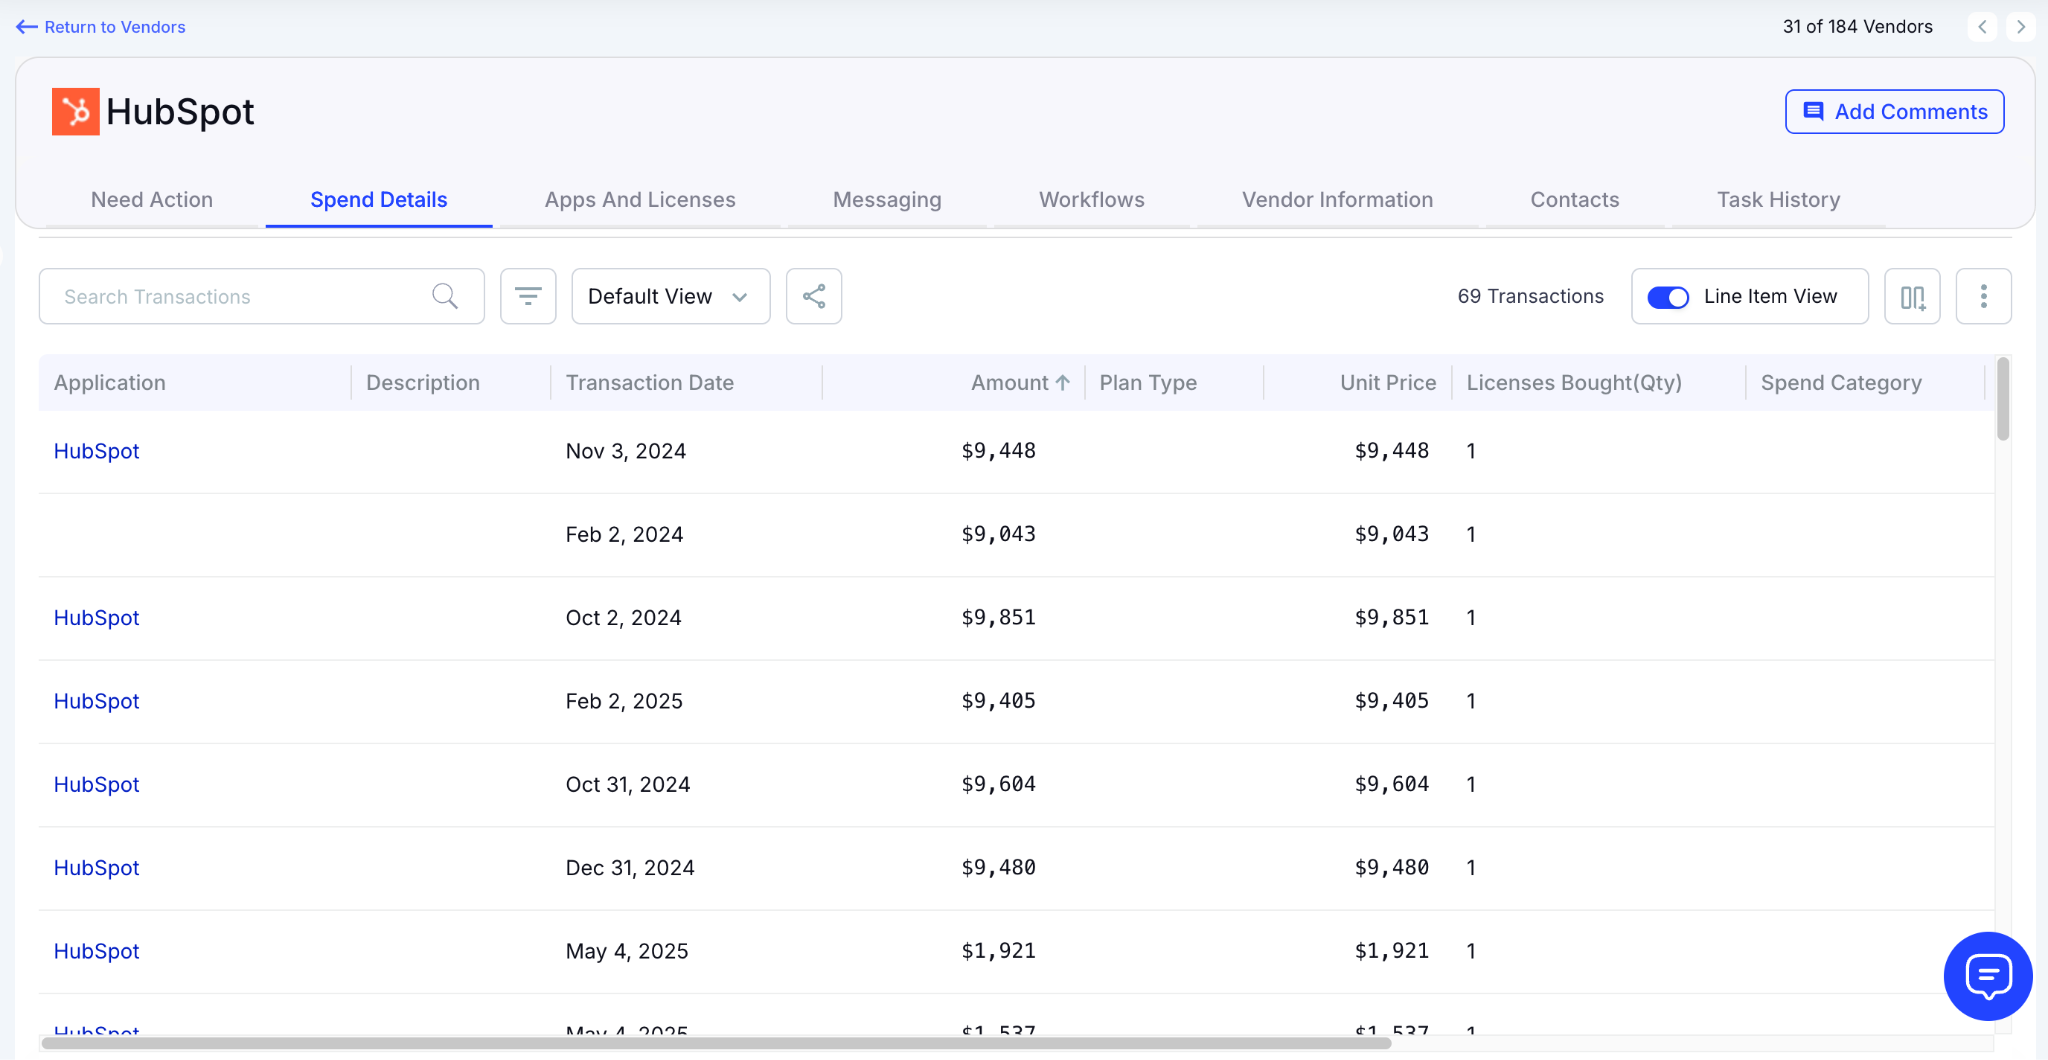This screenshot has height=1060, width=2048.
Task: Toggle the Line Item View switch
Action: click(x=1668, y=297)
